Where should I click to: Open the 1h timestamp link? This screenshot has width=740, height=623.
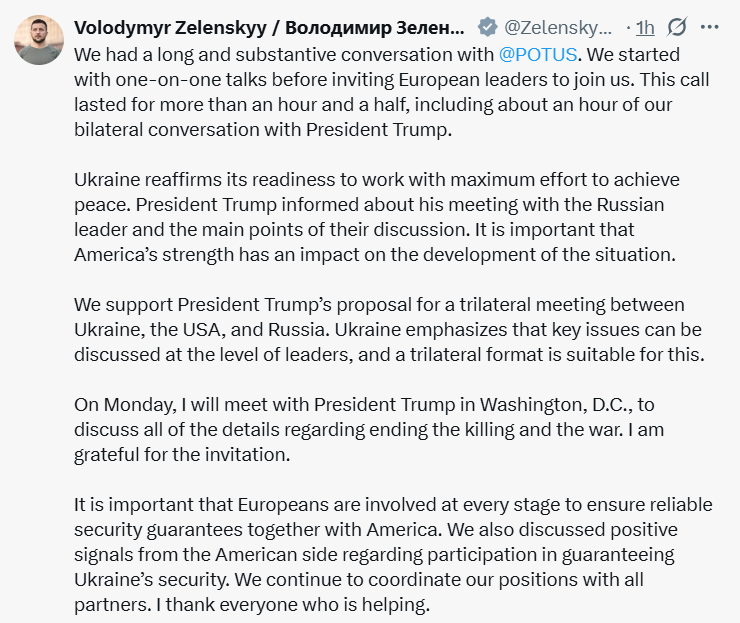[645, 28]
